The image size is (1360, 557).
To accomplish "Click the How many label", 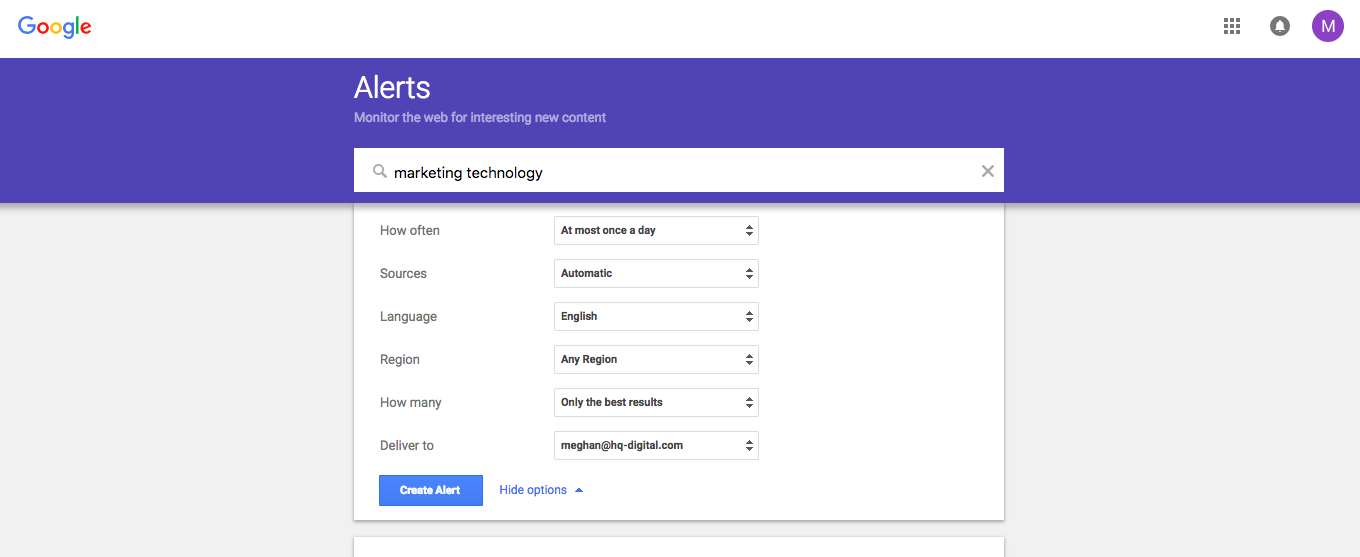I will (410, 402).
